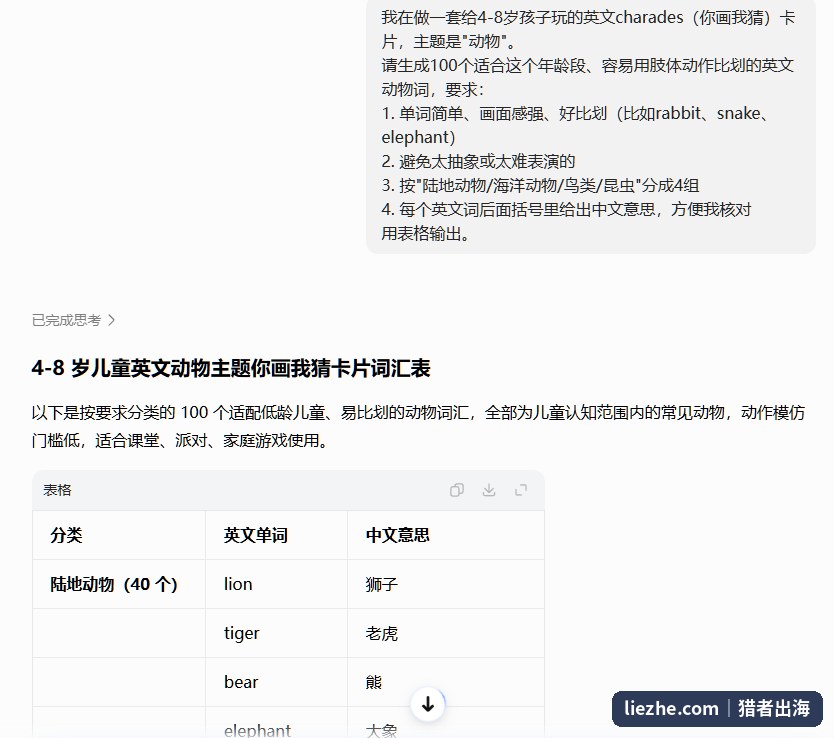Select the 陆地动物 (40 个) category cell

(x=119, y=584)
